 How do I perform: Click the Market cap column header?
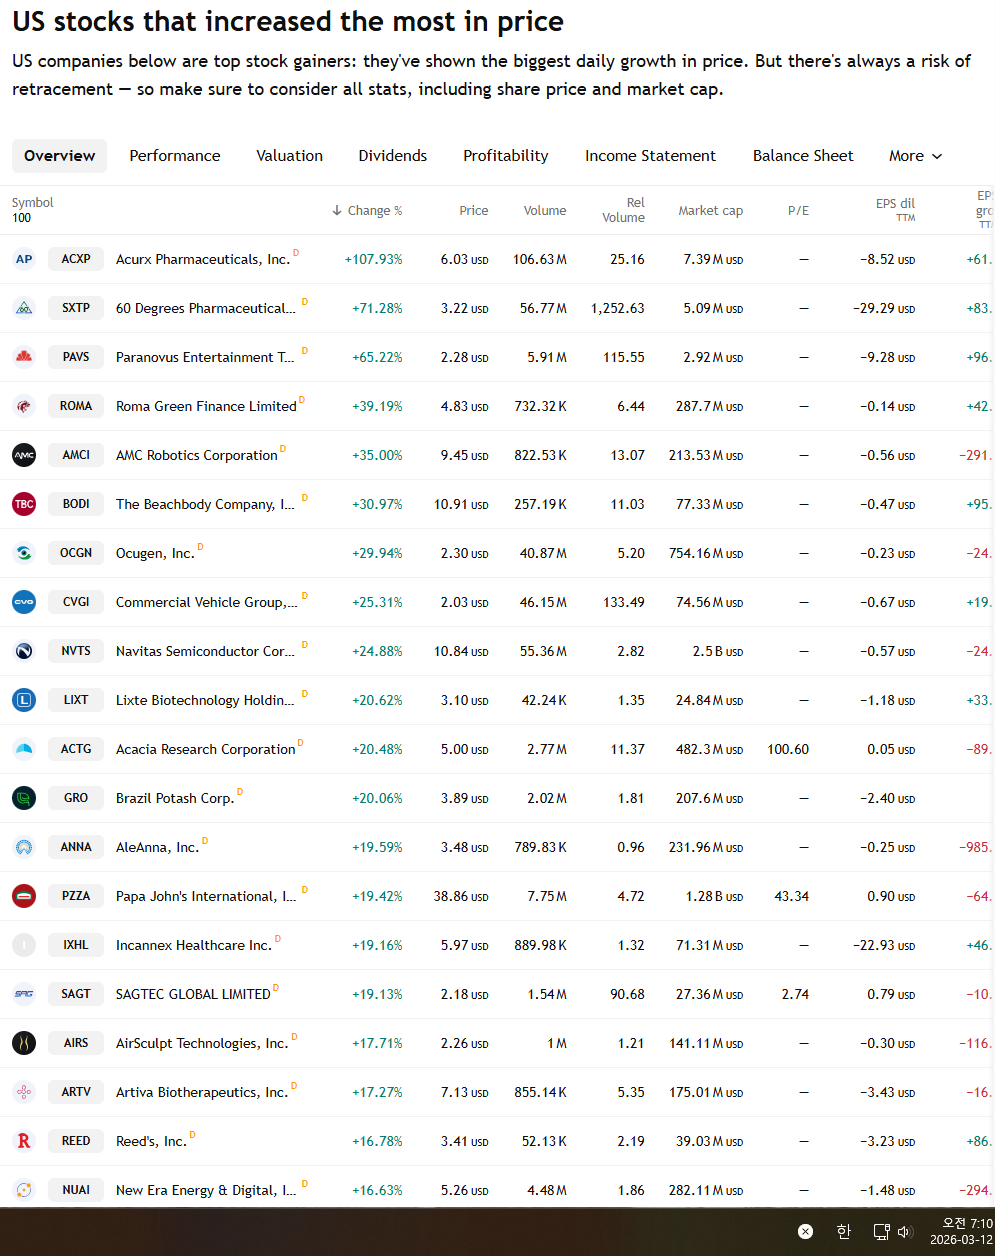point(711,211)
